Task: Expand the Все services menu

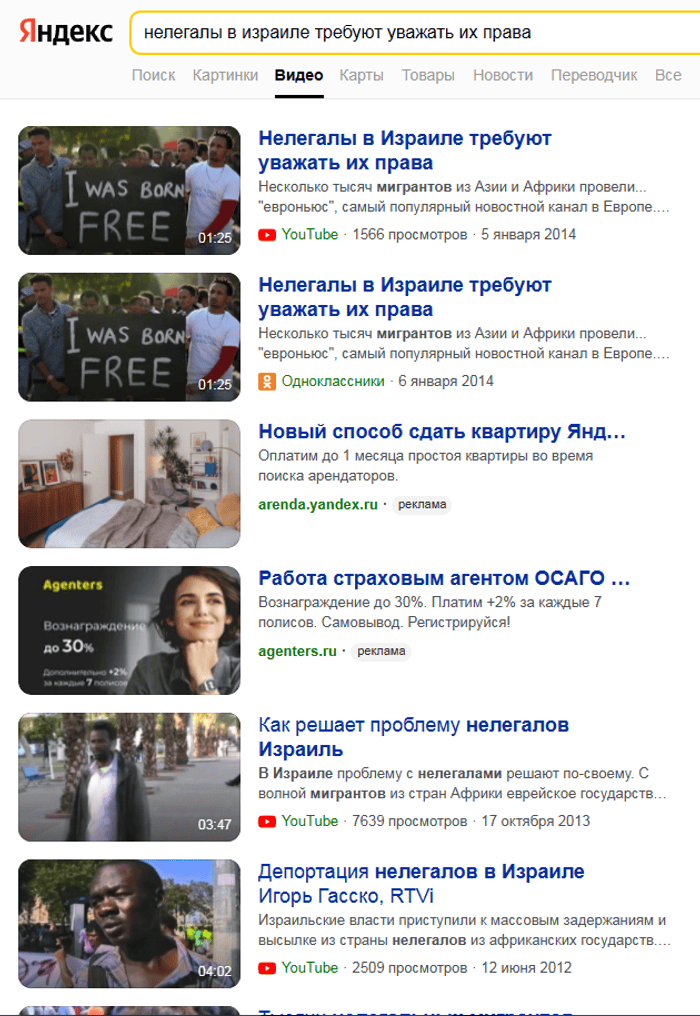Action: coord(668,75)
